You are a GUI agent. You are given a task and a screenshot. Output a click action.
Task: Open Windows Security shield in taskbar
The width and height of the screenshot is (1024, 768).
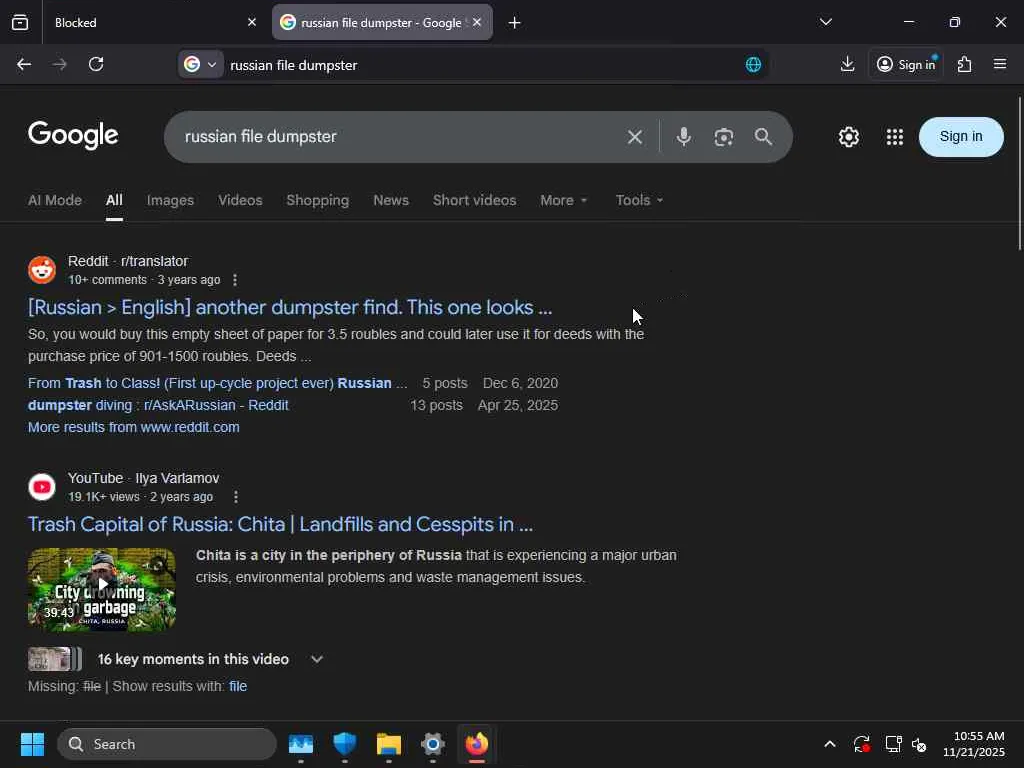click(x=344, y=744)
